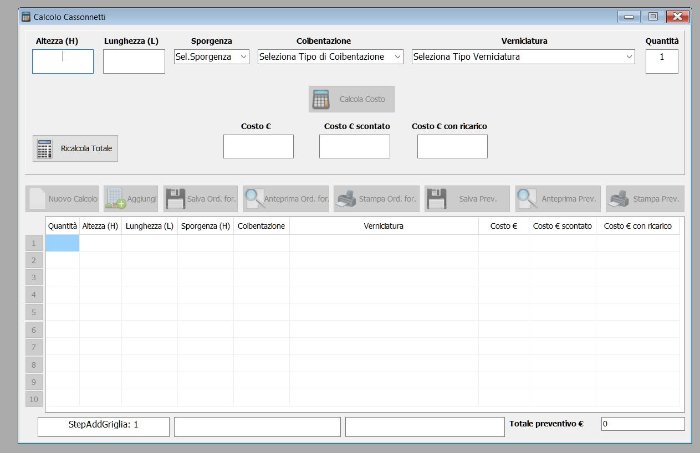Click the floppy disk icon on Salva Prev.
Viewport: 700px width, 453px height.
[436, 199]
